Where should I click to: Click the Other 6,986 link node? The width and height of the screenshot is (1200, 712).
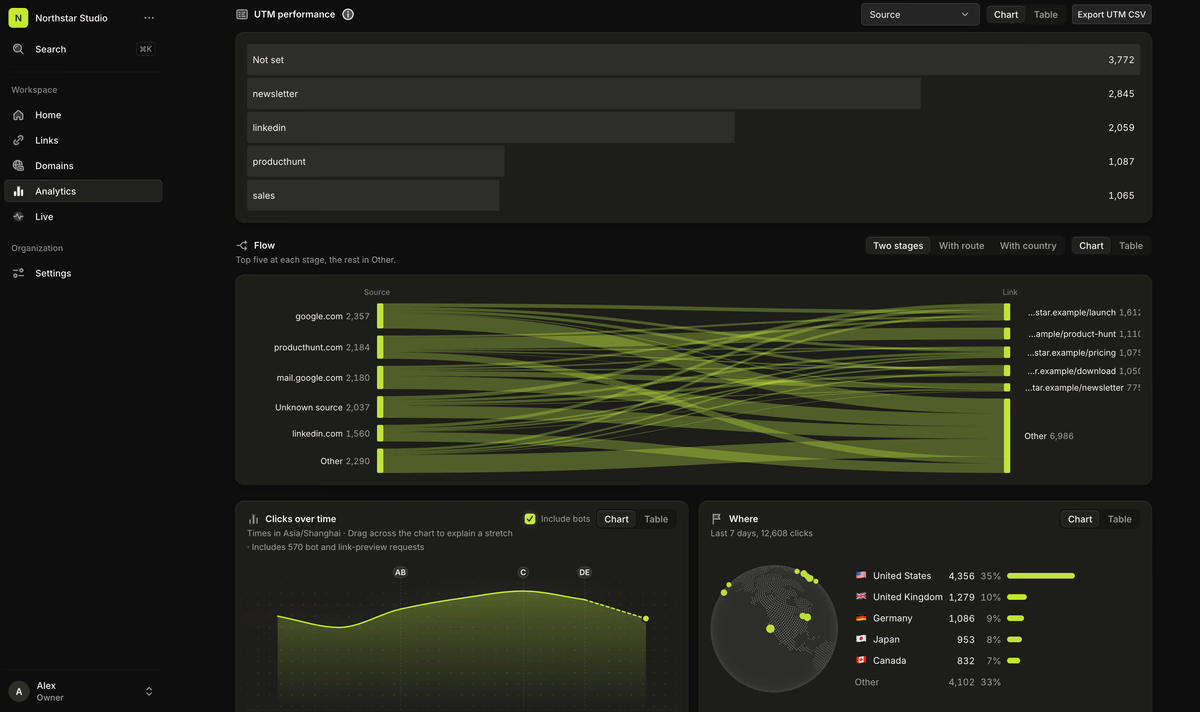[1007, 436]
